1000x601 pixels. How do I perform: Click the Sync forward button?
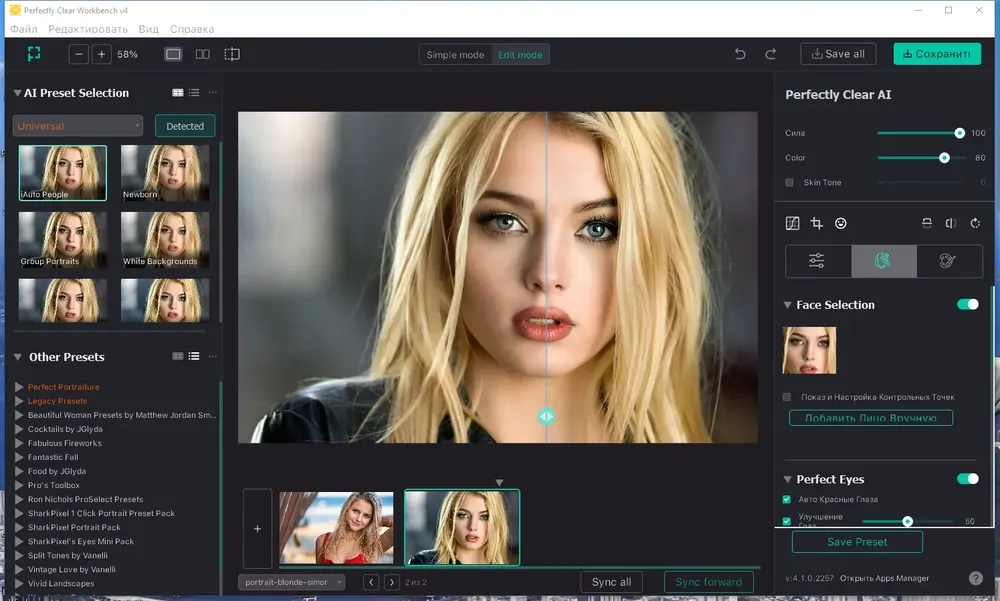click(709, 582)
